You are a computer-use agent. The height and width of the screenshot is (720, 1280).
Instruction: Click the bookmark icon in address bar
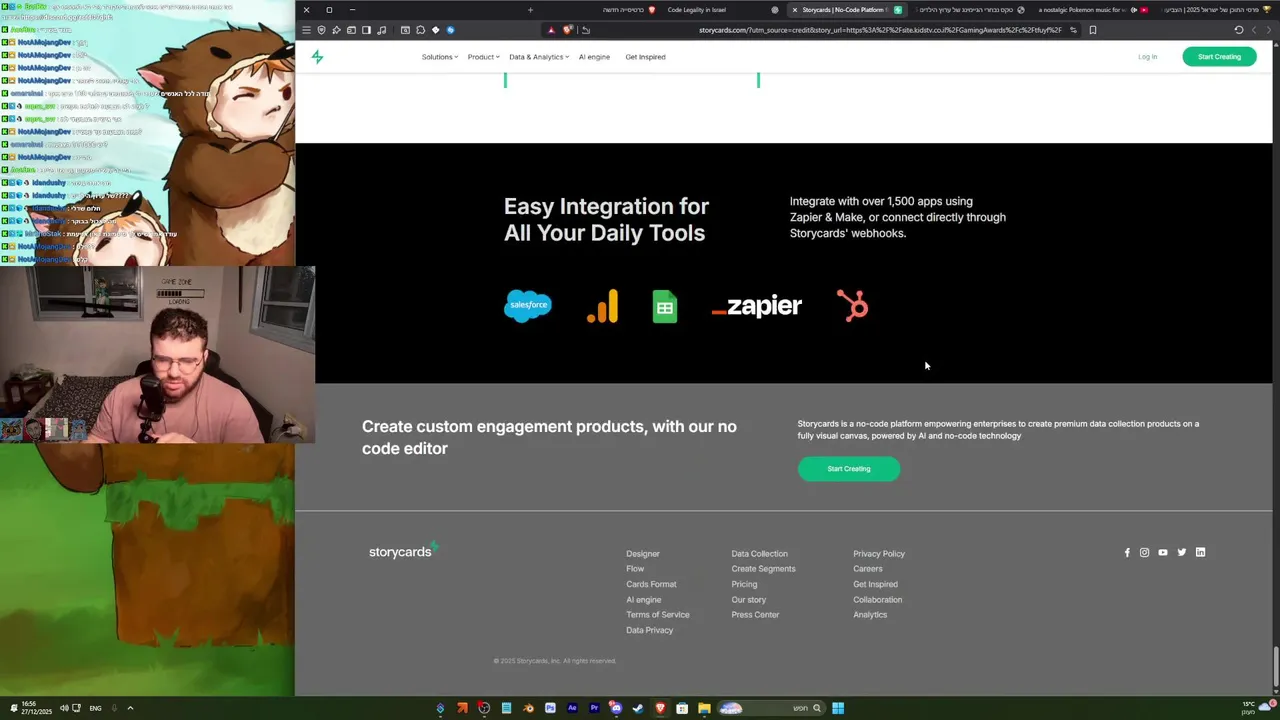(1093, 30)
